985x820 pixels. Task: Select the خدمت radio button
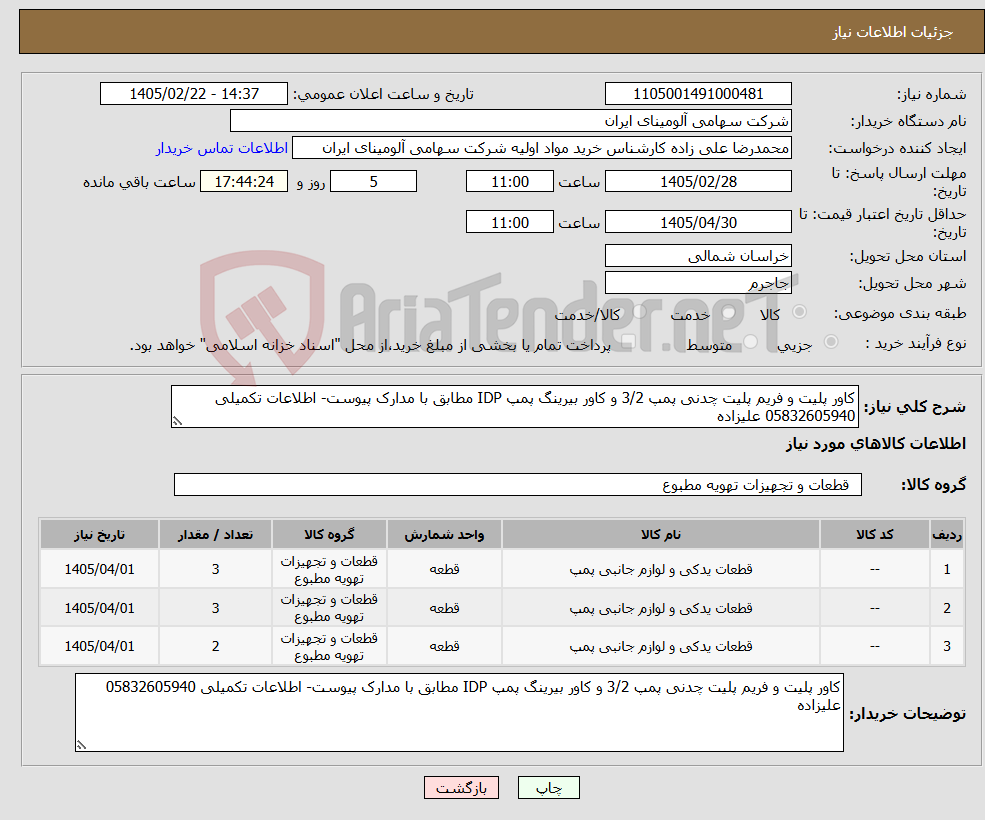[x=728, y=312]
